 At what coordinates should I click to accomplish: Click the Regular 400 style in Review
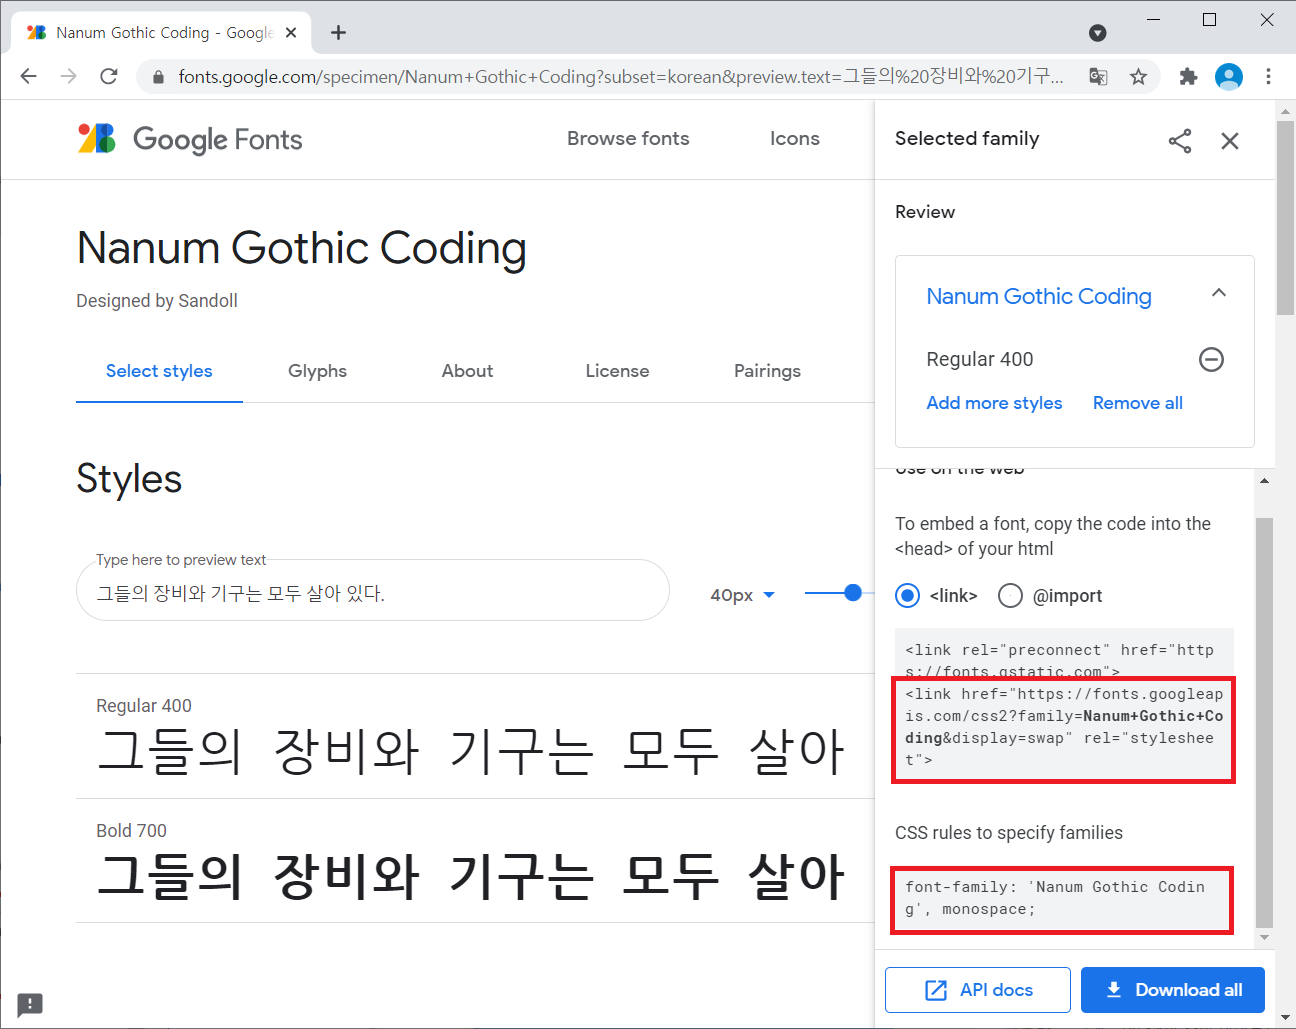pos(979,359)
